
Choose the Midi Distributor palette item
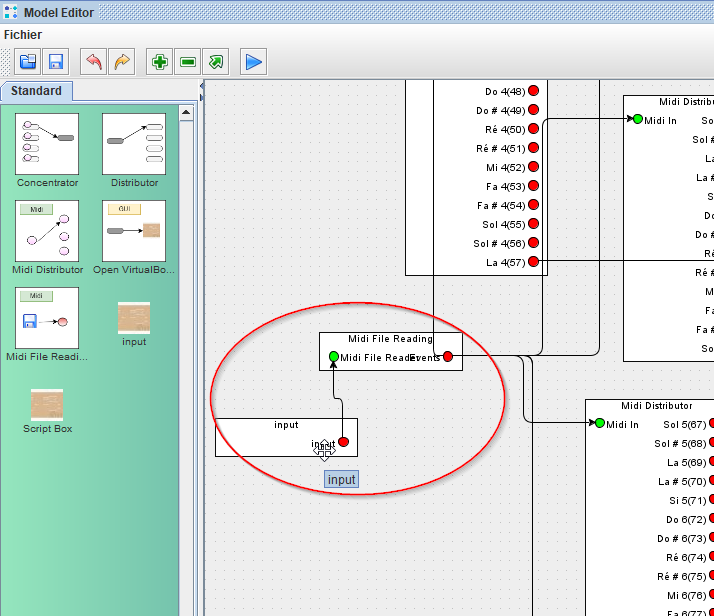pos(47,231)
